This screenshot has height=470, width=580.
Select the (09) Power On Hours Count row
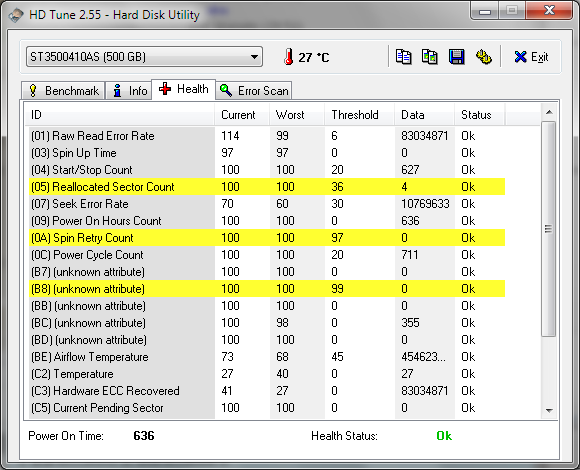click(x=267, y=221)
